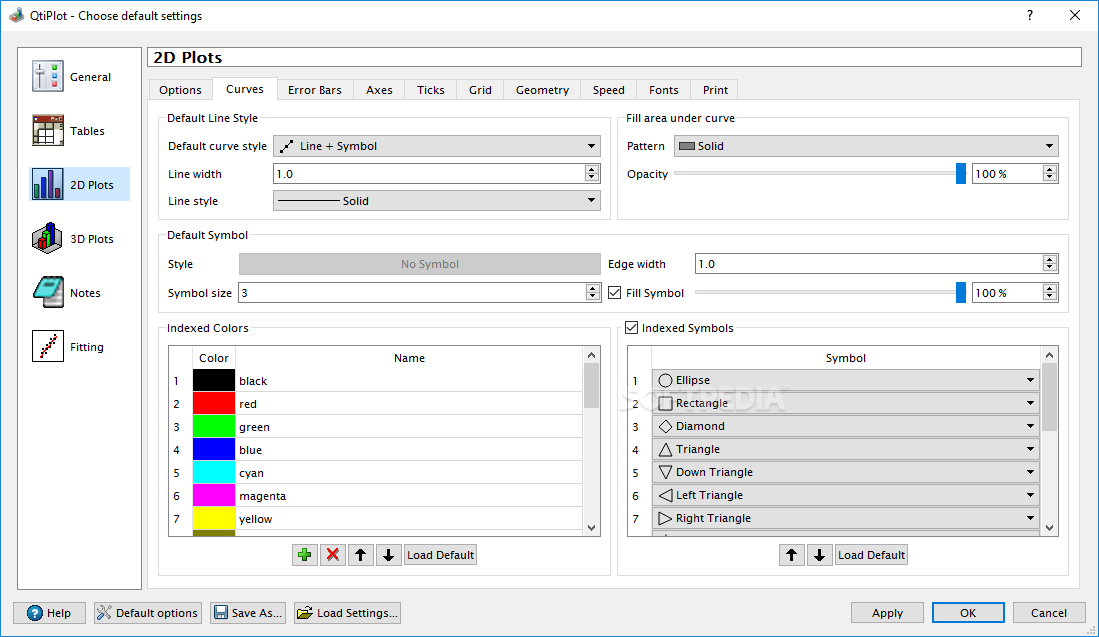Click the Cancel button
The width and height of the screenshot is (1099, 637).
point(1049,612)
